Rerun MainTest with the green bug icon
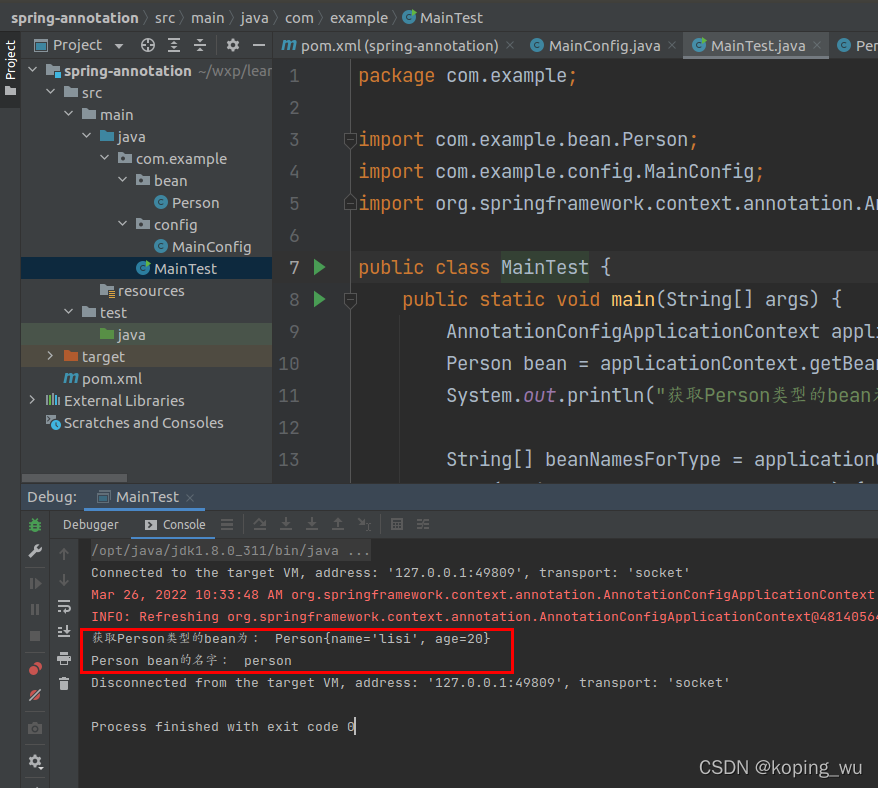The height and width of the screenshot is (788, 878). pyautogui.click(x=35, y=525)
